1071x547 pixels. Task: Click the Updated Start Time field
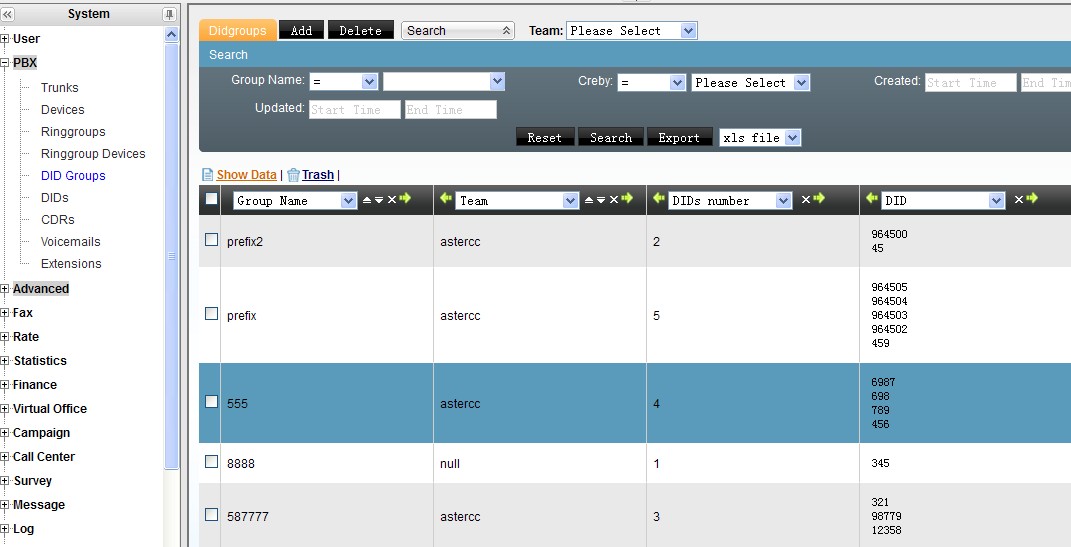tap(354, 110)
